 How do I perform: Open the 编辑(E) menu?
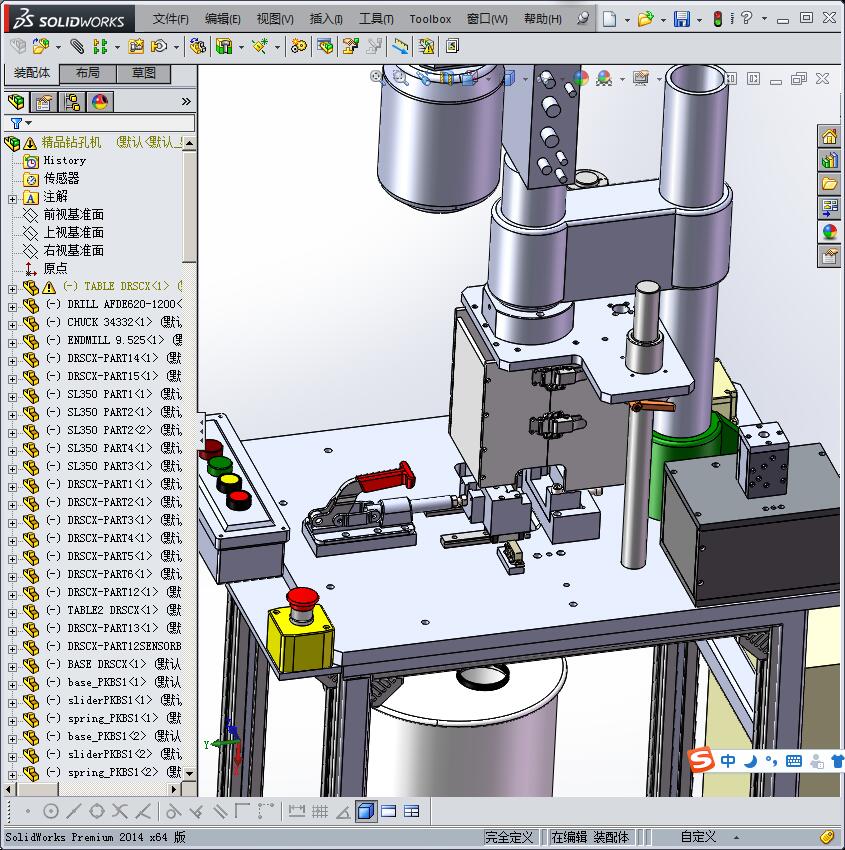pos(222,19)
